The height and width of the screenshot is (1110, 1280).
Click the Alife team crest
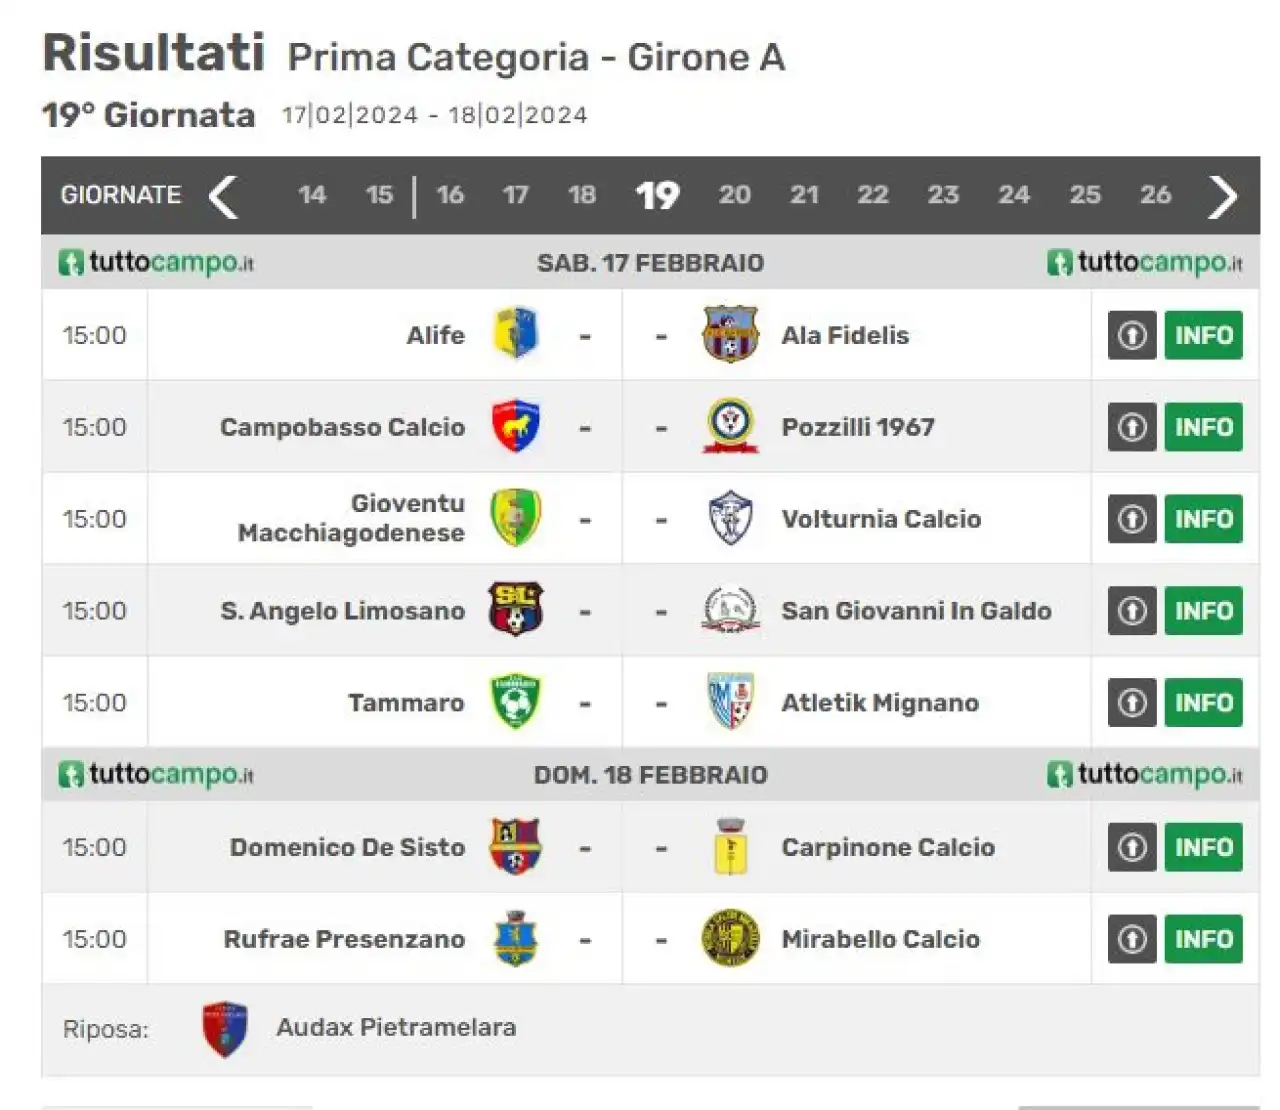tap(516, 334)
